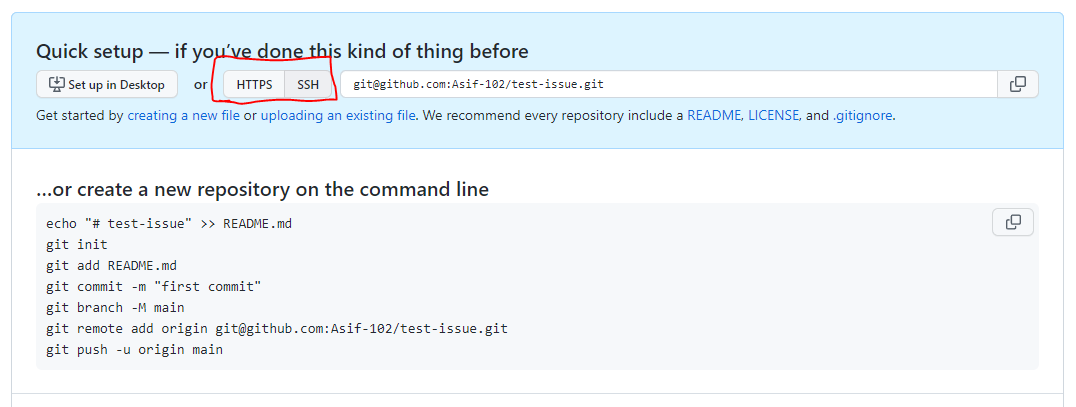Open the creating a new file link
1076x407 pixels.
(184, 116)
